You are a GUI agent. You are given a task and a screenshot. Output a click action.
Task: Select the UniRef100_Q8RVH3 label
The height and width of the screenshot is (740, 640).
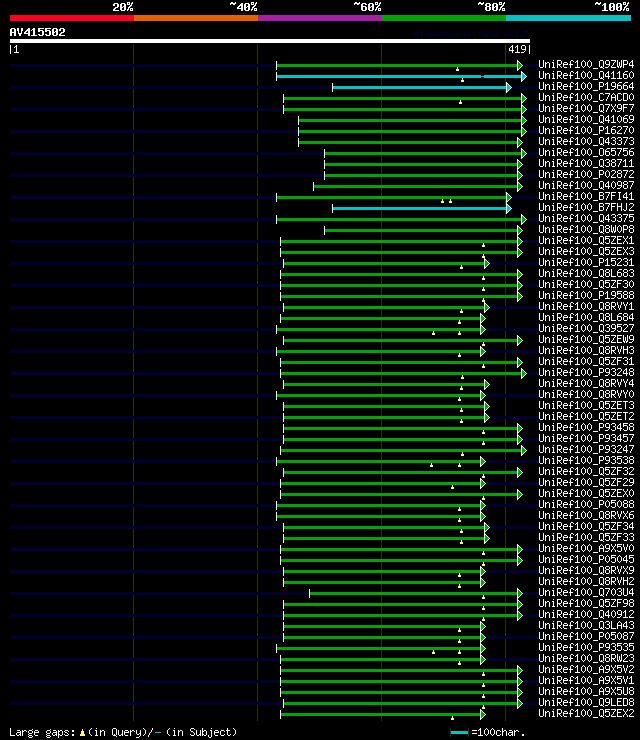pos(586,350)
